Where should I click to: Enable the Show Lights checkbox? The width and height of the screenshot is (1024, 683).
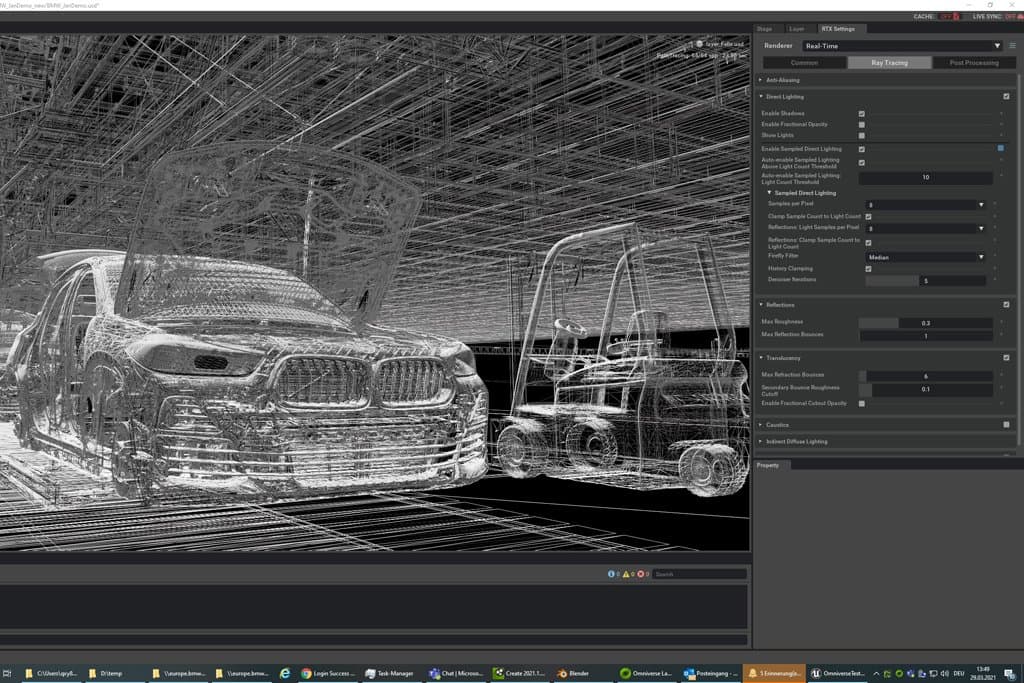coord(861,135)
